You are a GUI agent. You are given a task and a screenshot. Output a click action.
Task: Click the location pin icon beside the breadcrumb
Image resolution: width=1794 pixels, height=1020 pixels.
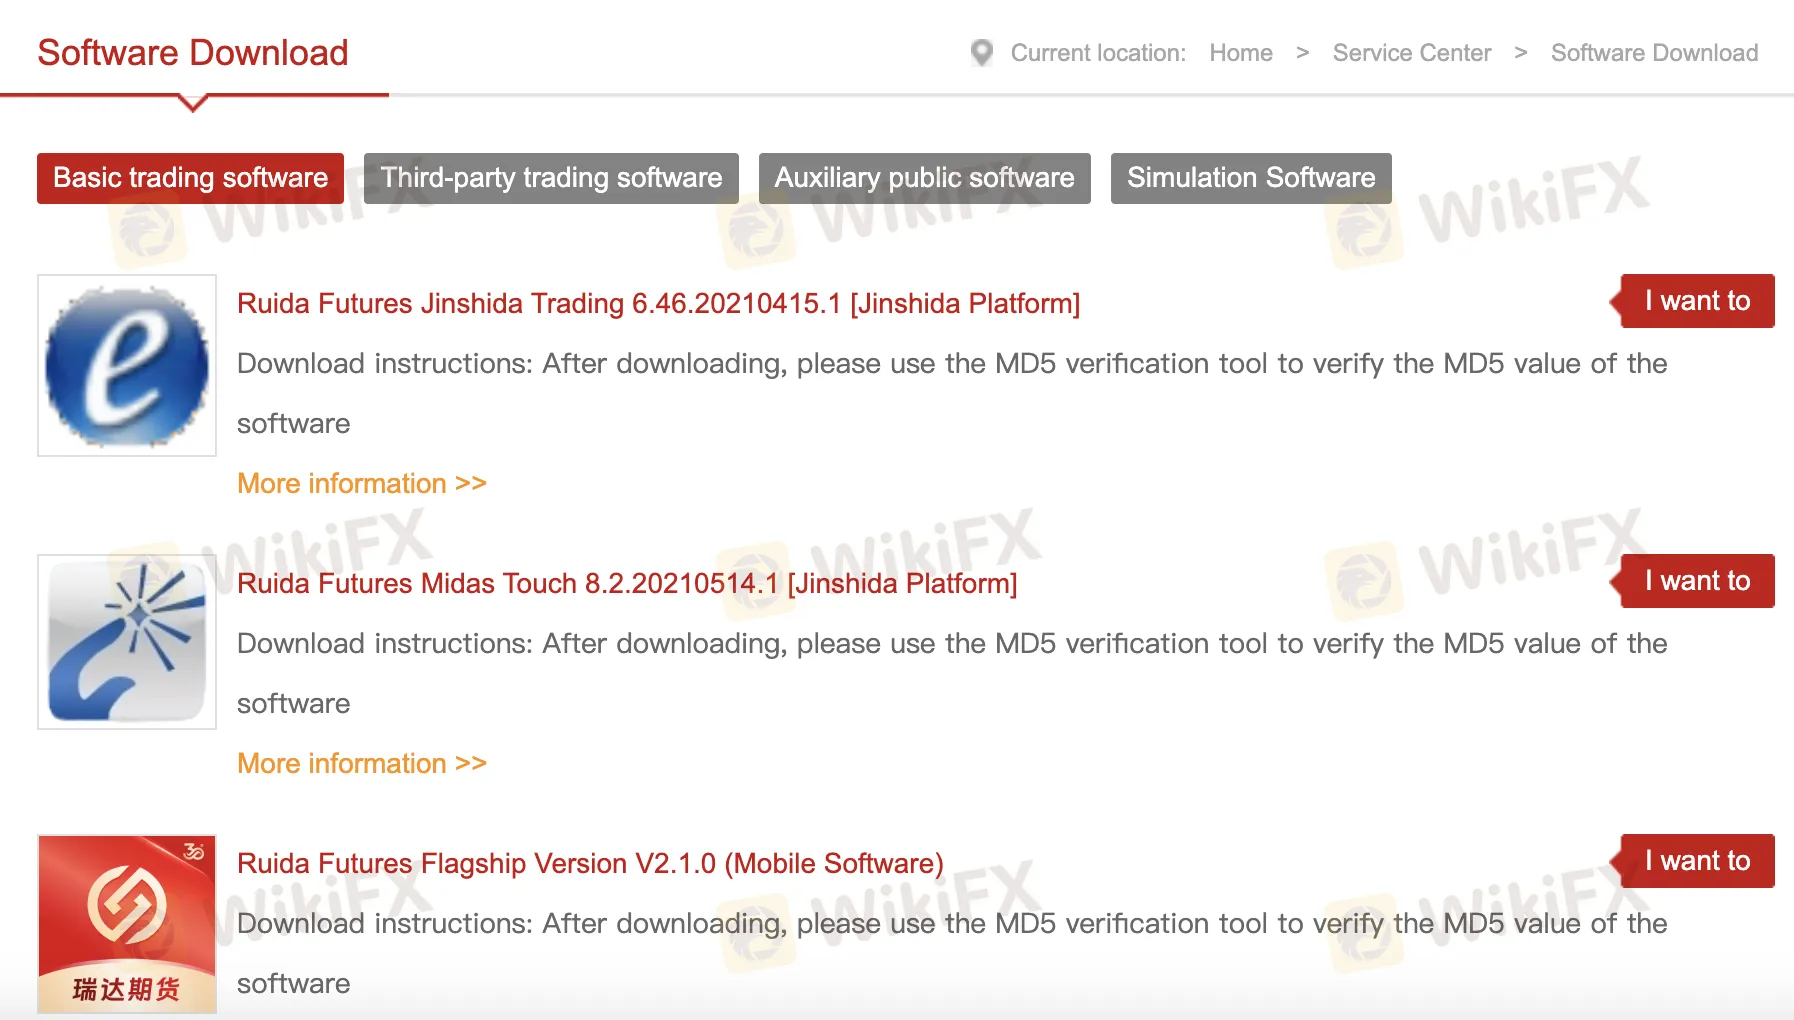(x=981, y=52)
